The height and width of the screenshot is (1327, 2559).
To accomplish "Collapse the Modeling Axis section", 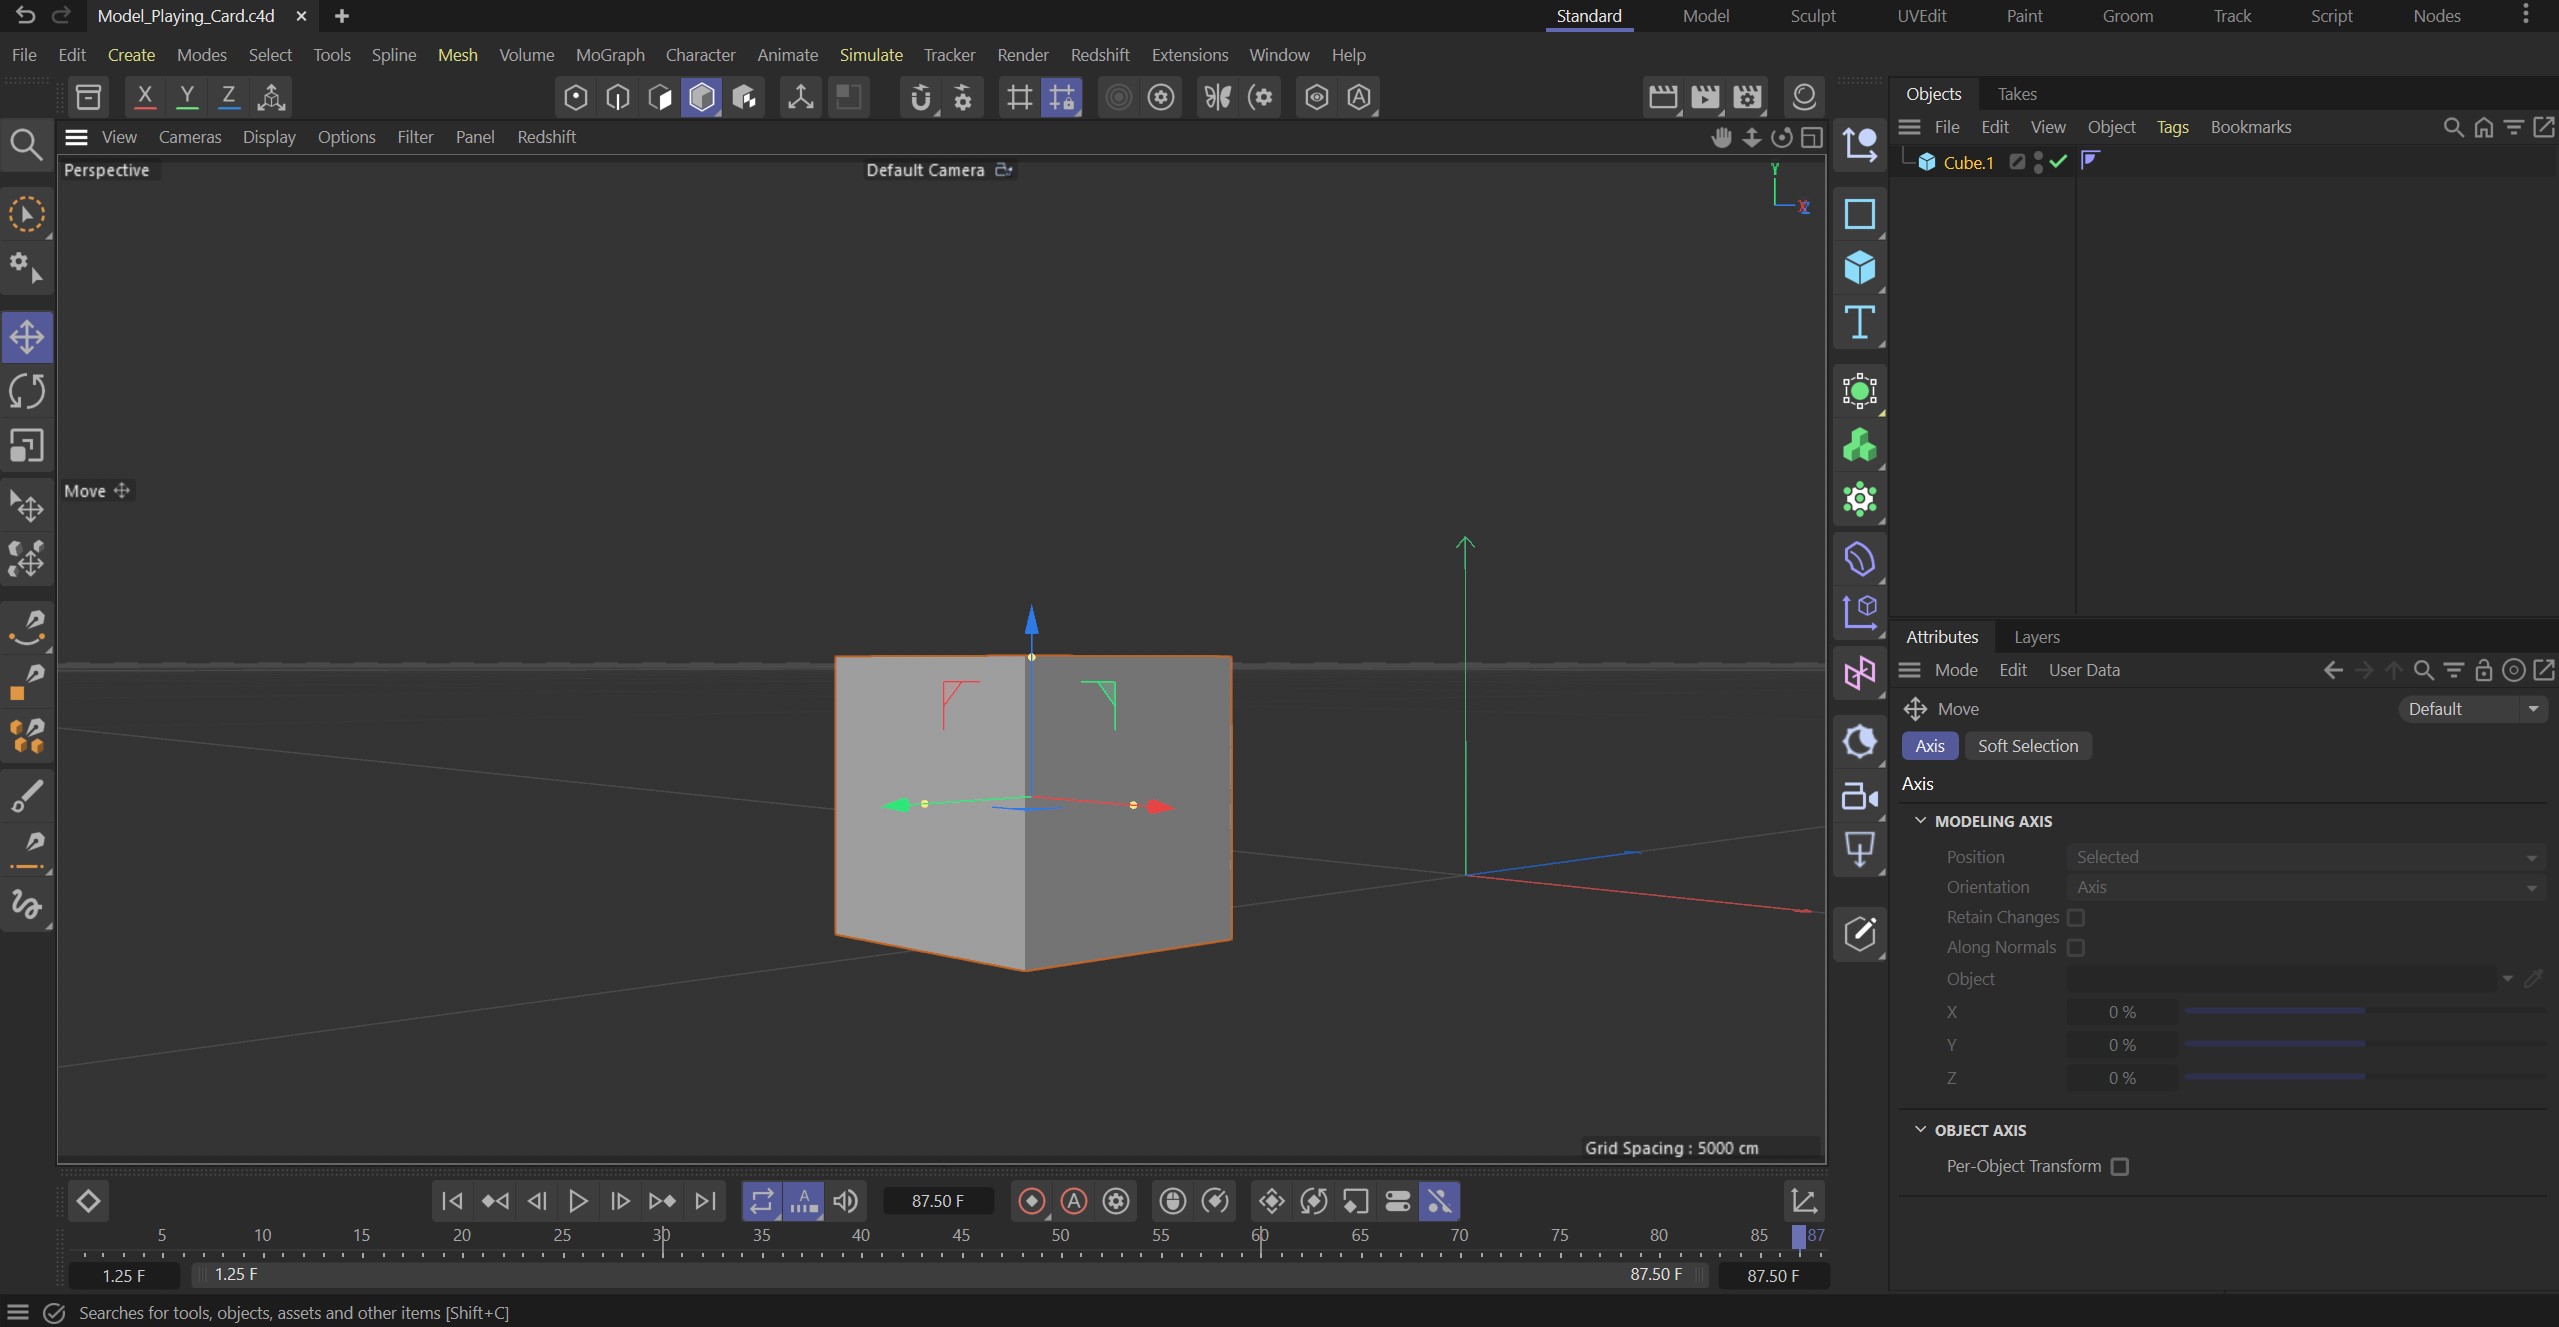I will (x=1921, y=820).
